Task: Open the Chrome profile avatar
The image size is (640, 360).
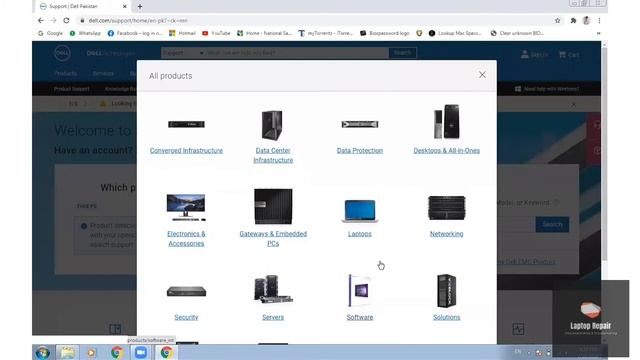Action: pyautogui.click(x=586, y=20)
